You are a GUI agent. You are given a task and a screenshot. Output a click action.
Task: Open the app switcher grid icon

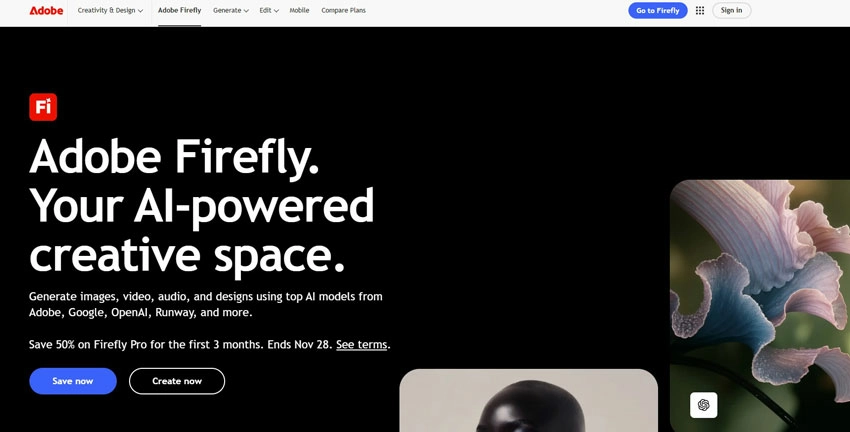point(700,10)
